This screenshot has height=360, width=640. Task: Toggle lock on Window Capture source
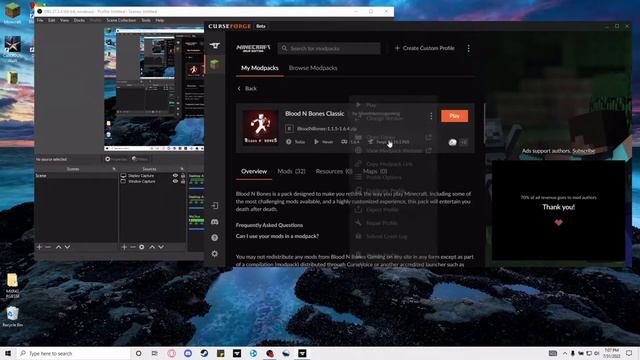[182, 181]
